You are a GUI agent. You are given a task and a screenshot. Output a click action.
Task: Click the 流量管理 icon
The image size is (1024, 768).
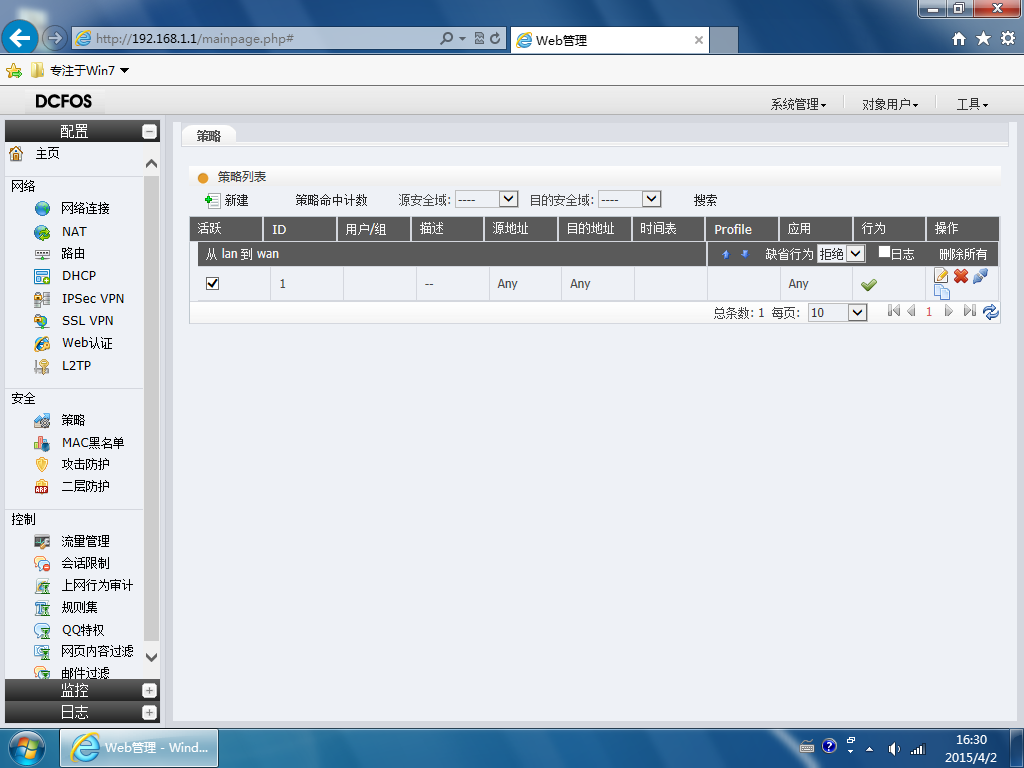pyautogui.click(x=42, y=541)
